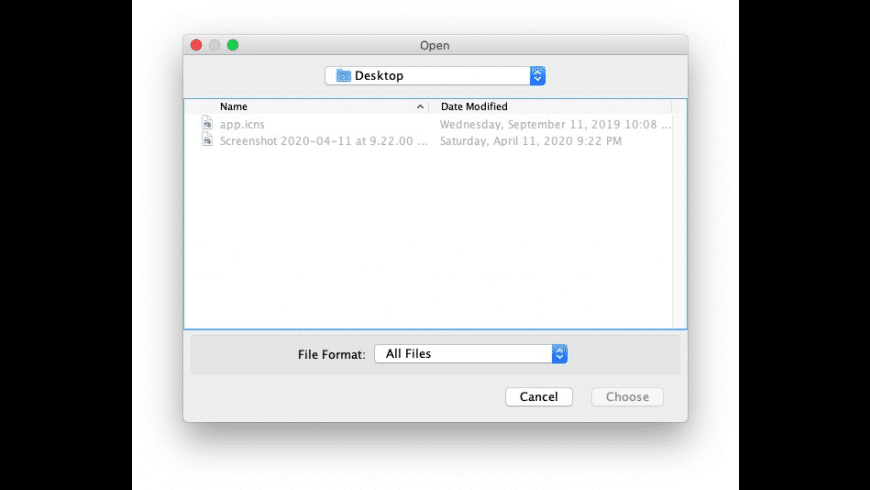The width and height of the screenshot is (870, 490).
Task: Click the green zoom window button
Action: (x=233, y=45)
